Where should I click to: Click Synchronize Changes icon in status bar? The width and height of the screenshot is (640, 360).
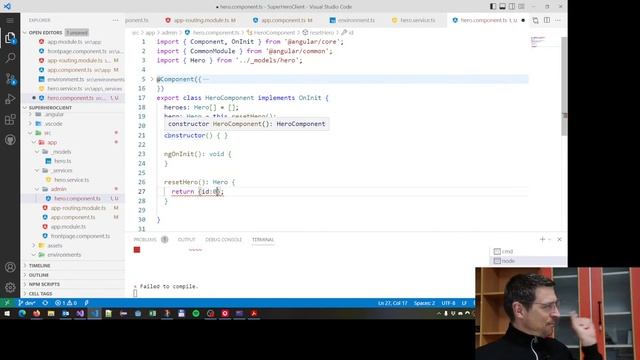(x=45, y=303)
